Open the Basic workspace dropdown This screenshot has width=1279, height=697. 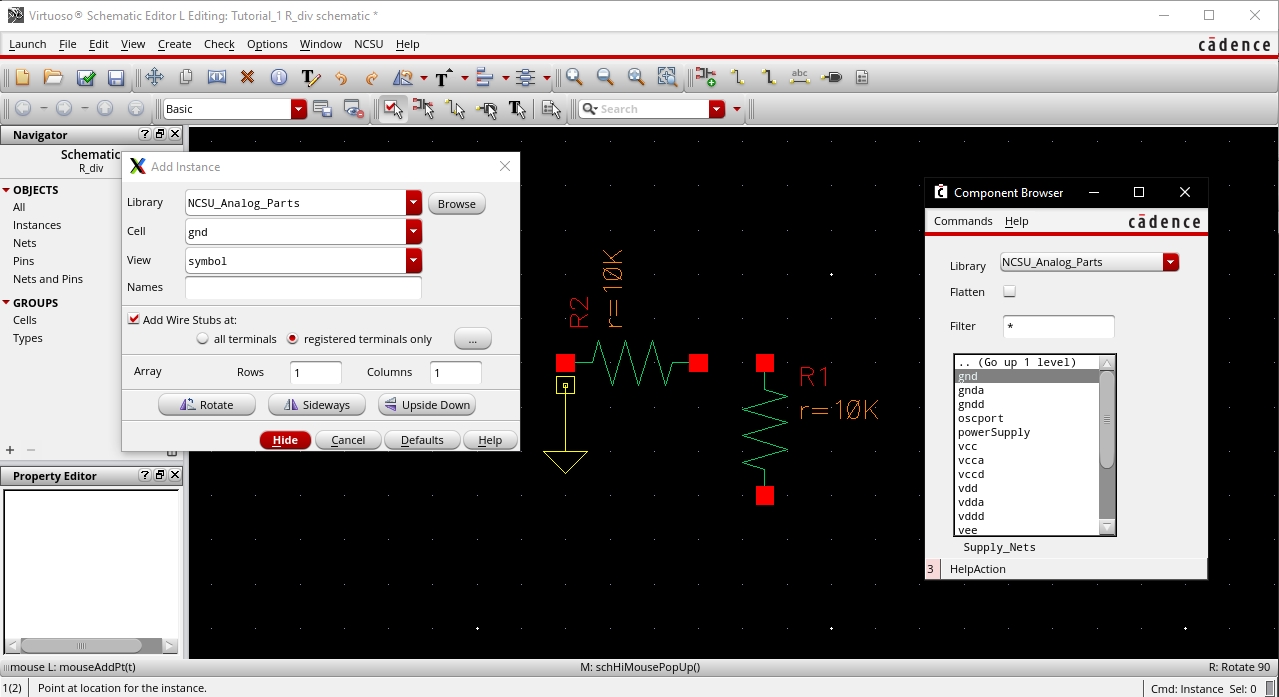coord(298,109)
